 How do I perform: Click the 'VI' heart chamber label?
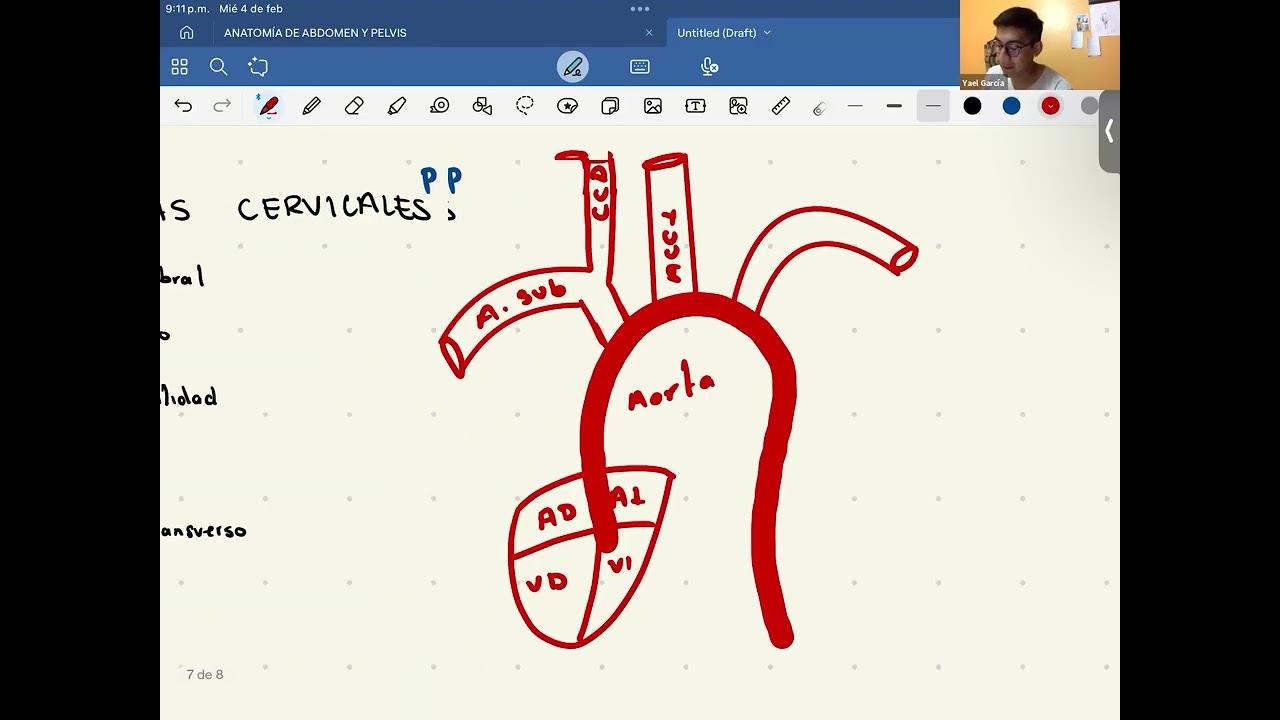(x=620, y=566)
